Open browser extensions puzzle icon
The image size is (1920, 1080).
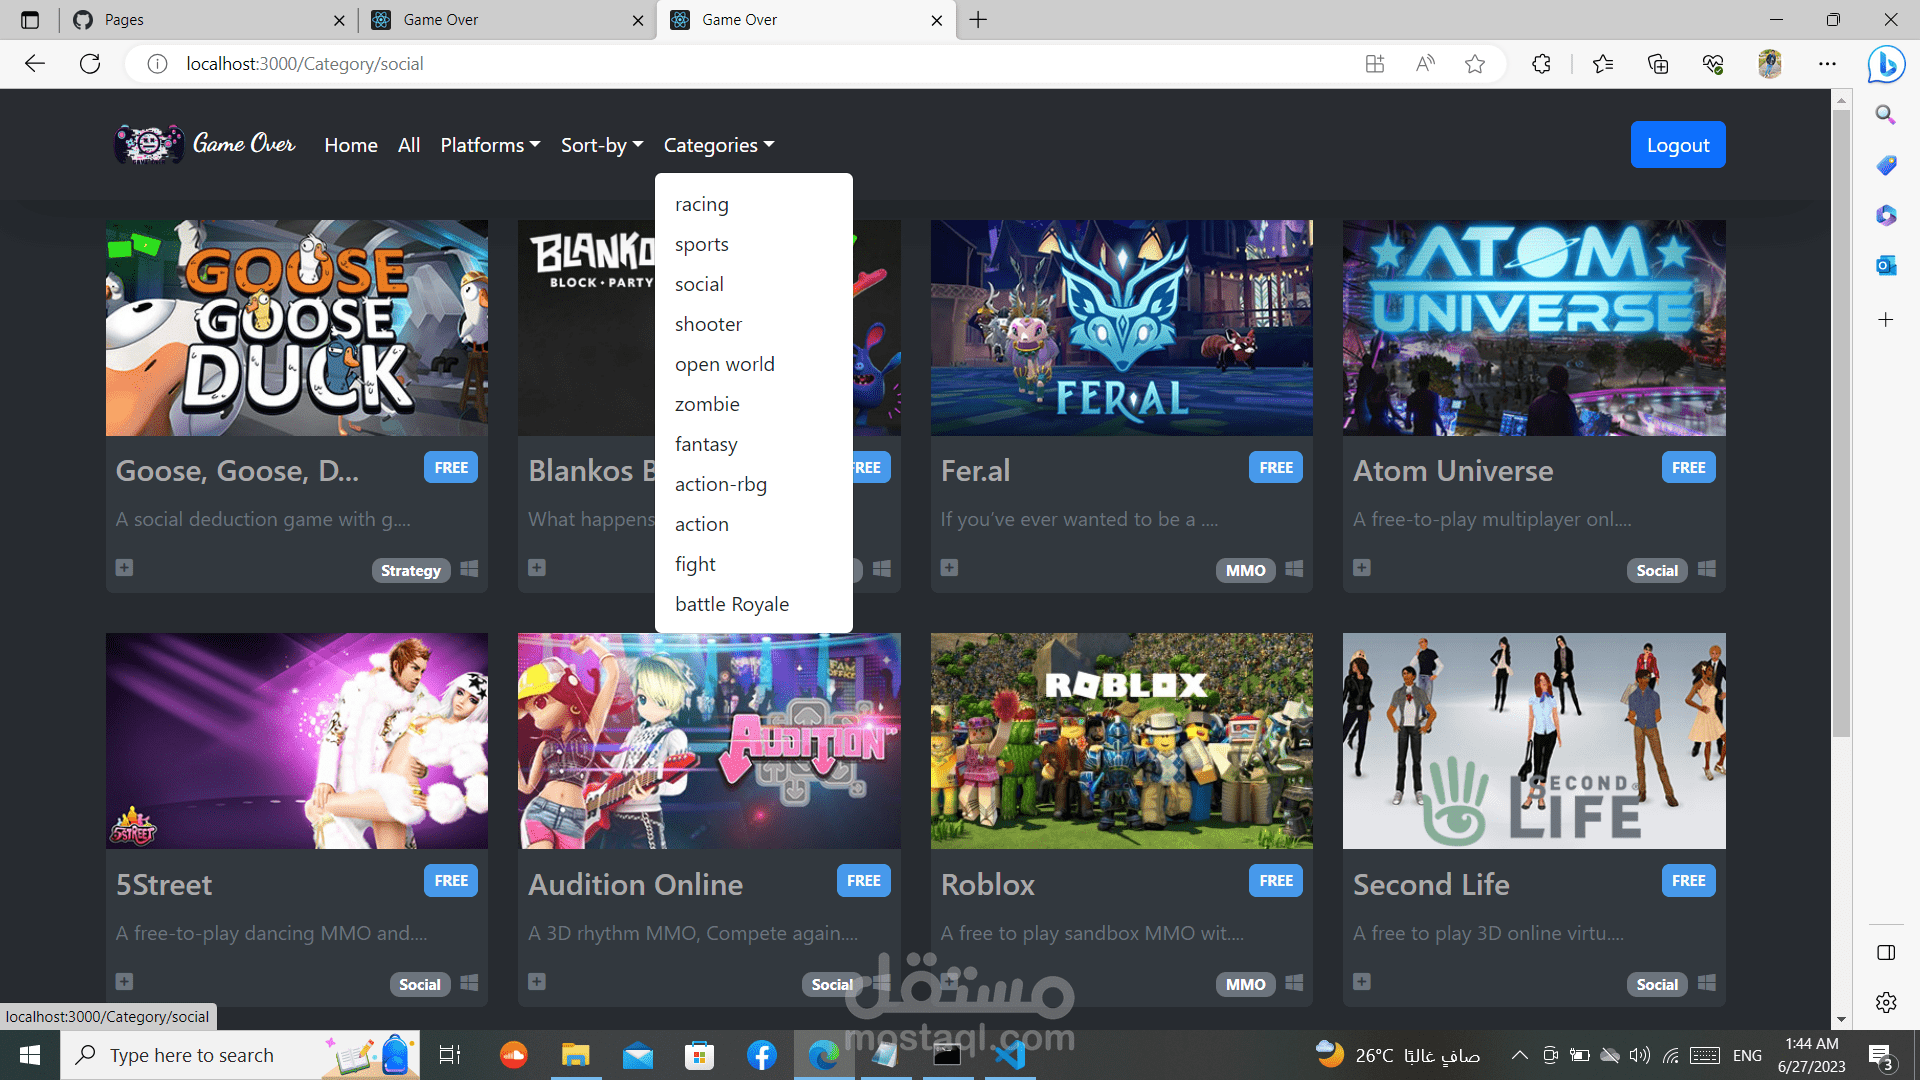point(1541,64)
